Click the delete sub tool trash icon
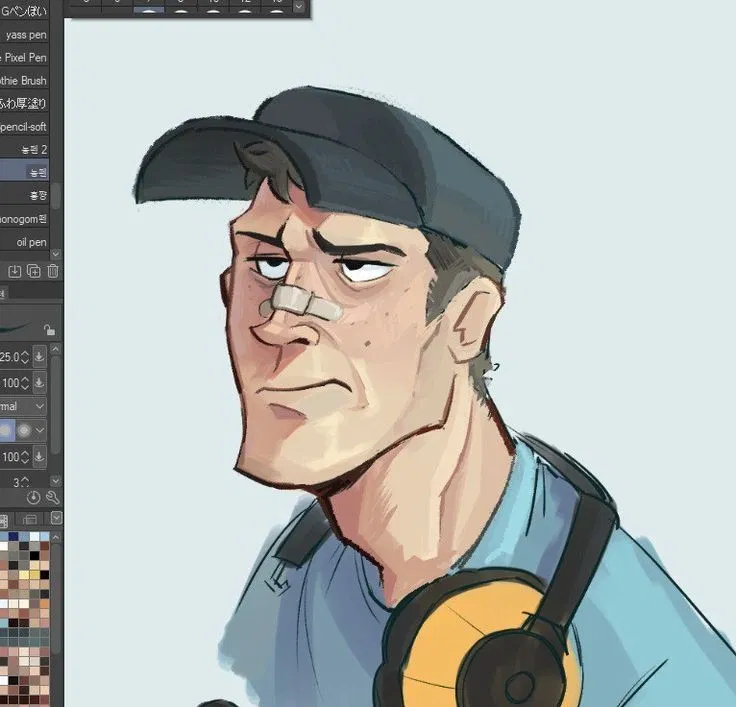The image size is (736, 707). point(53,271)
